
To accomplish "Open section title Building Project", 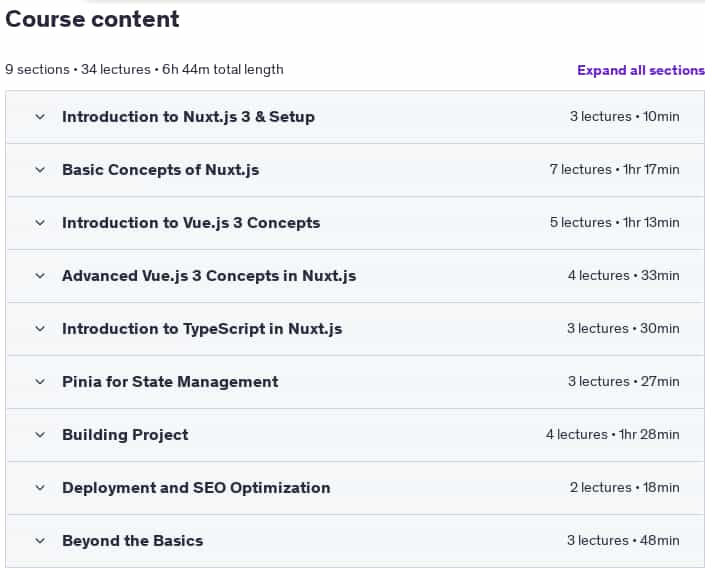I will 125,435.
